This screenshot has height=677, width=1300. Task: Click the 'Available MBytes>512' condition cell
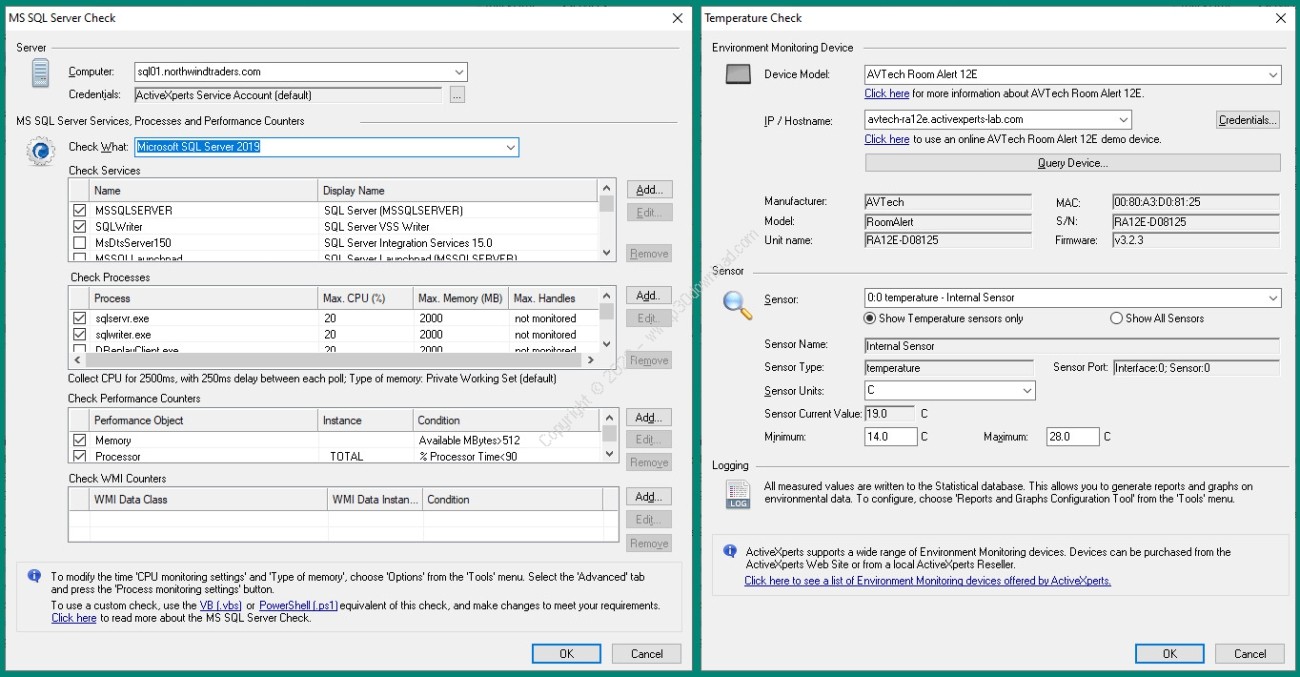[470, 440]
